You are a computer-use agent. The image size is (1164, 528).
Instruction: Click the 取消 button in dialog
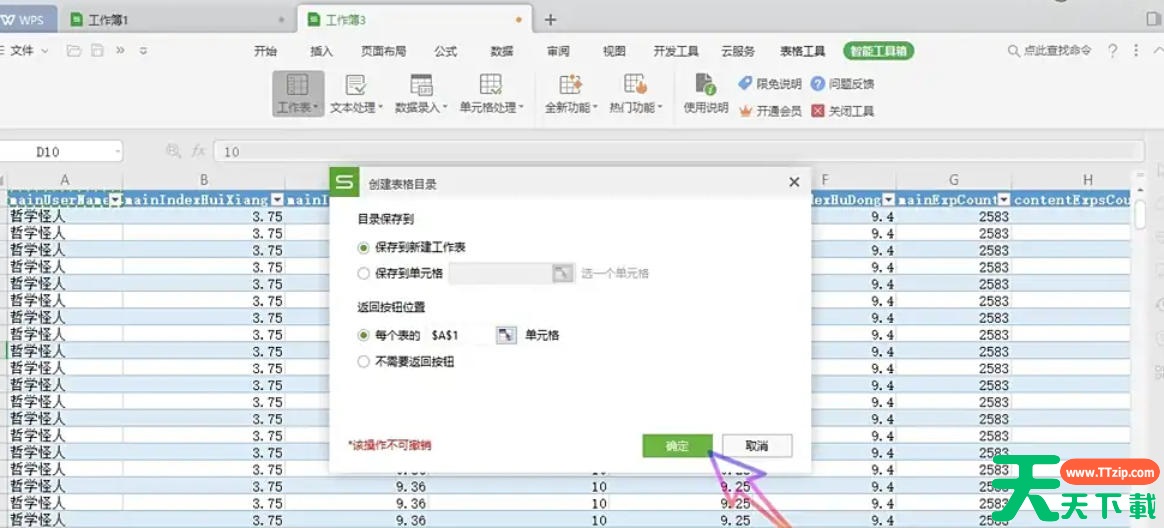[x=757, y=446]
